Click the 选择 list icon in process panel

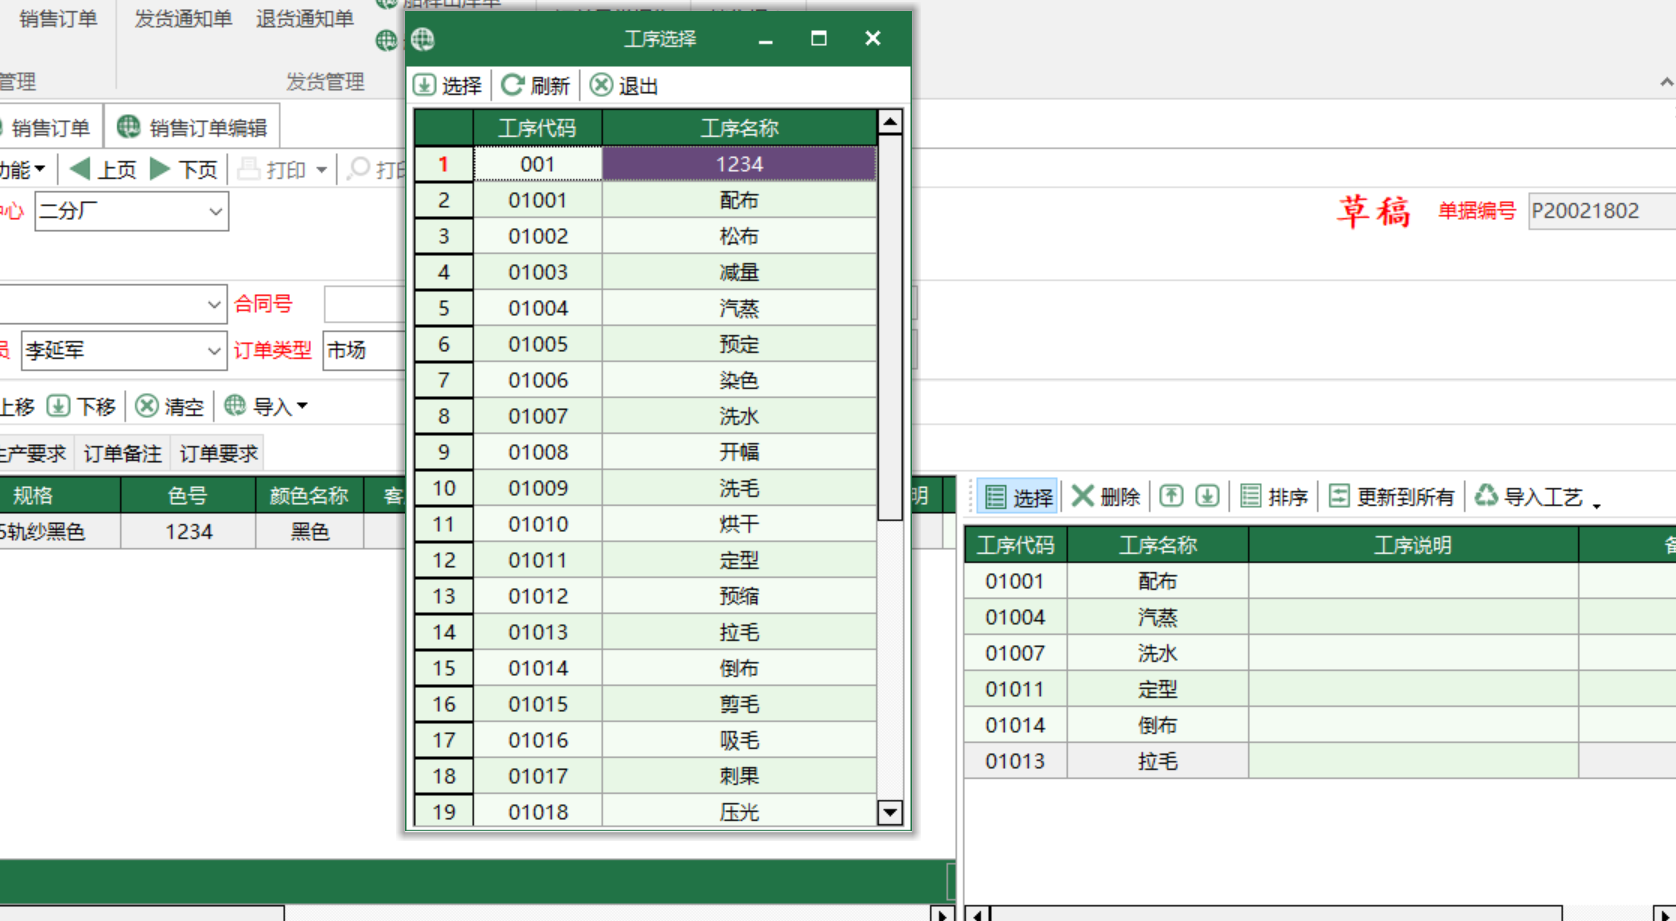[996, 496]
